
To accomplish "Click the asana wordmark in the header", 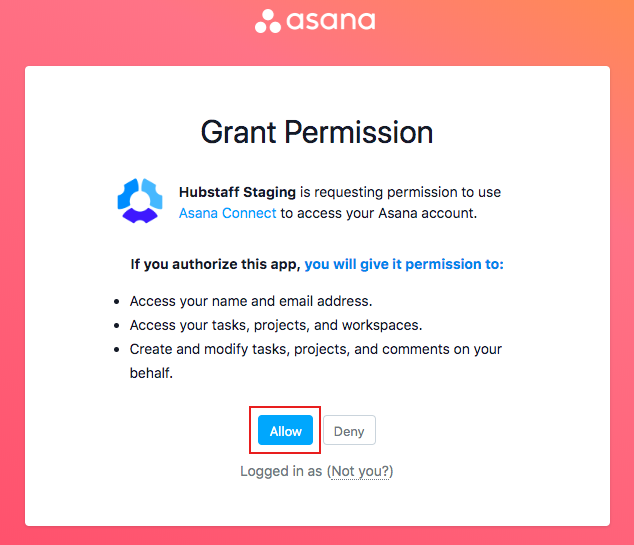I will click(x=331, y=21).
